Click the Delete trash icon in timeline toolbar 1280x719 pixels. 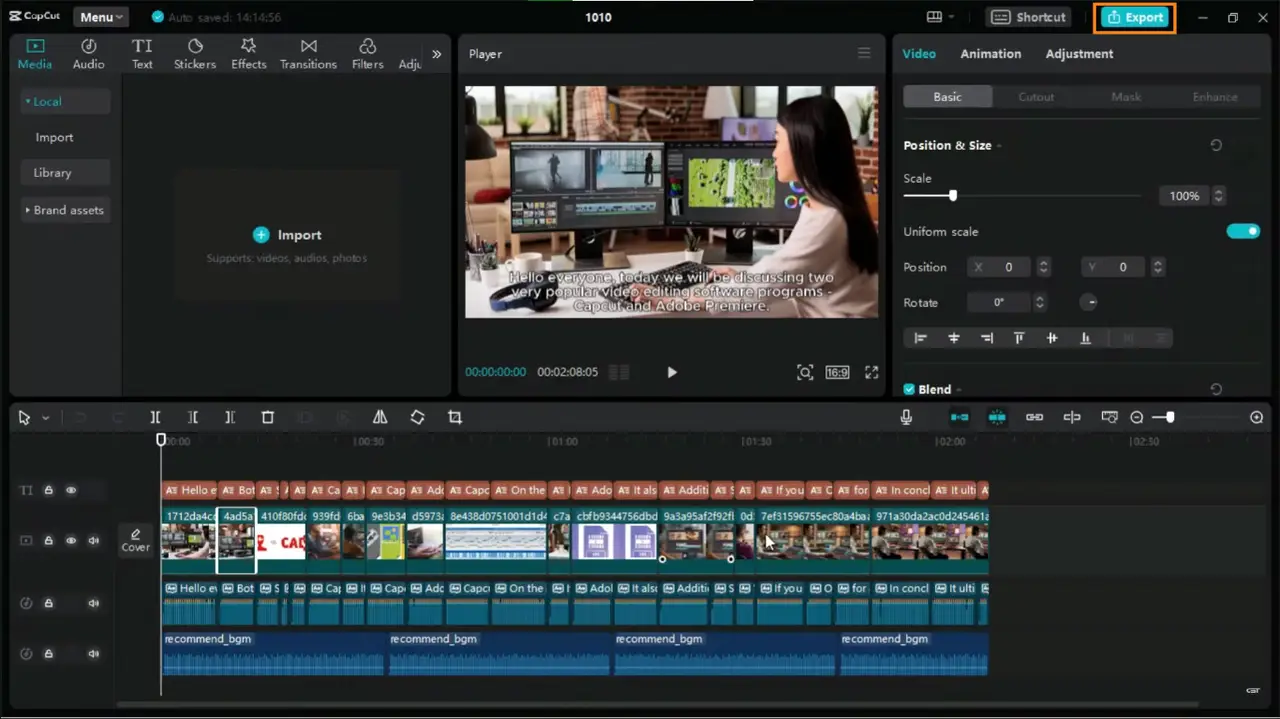pyautogui.click(x=267, y=418)
